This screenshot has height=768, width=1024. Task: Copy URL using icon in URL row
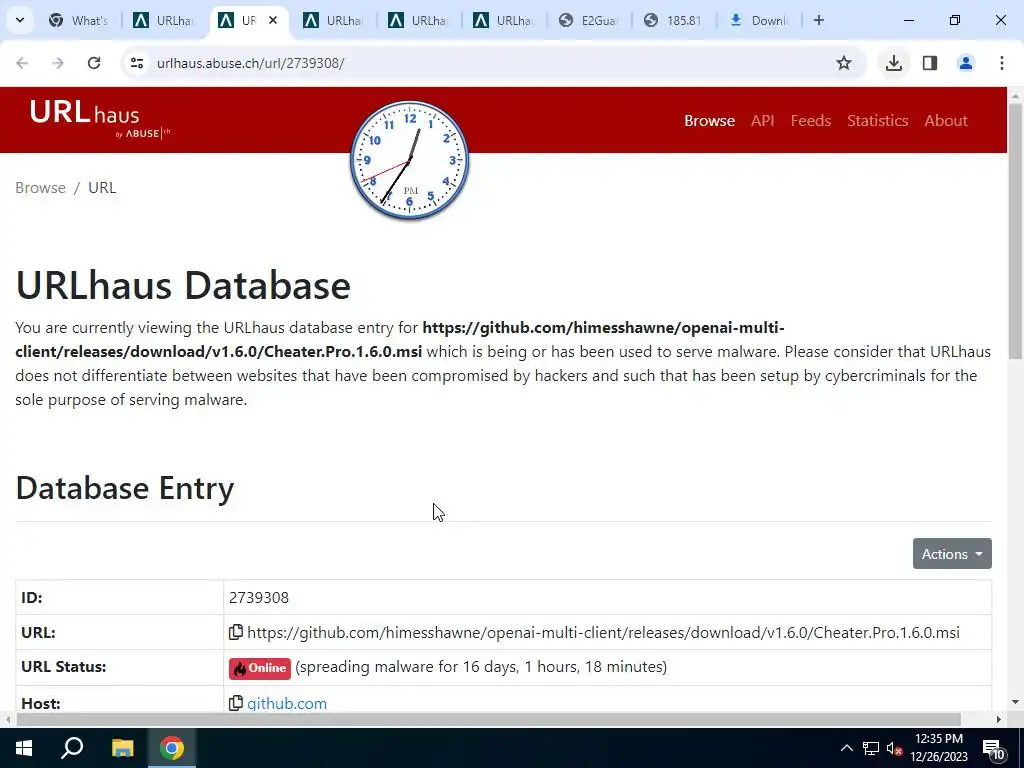tap(236, 632)
